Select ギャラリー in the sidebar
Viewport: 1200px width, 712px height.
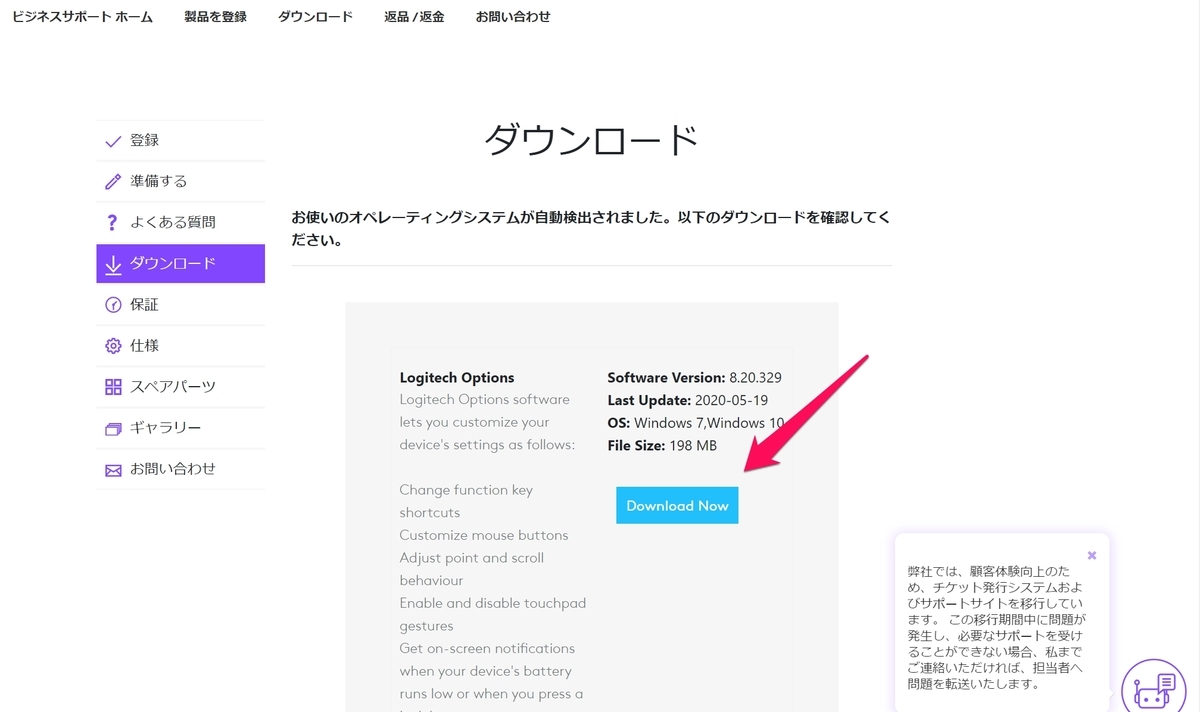(x=181, y=428)
